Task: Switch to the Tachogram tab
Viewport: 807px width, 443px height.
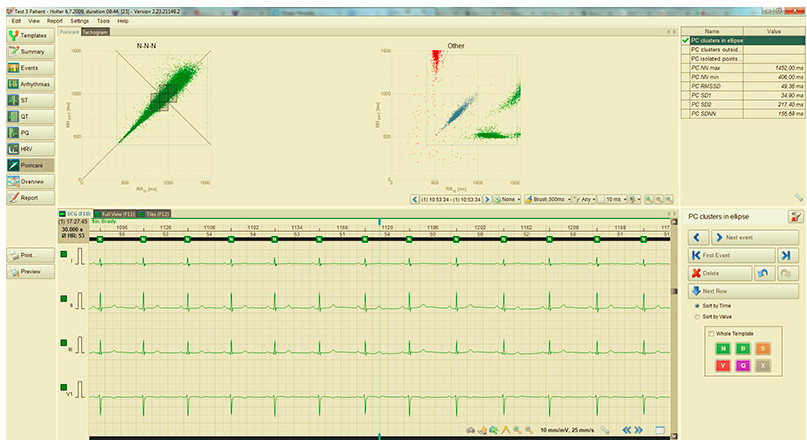Action: click(x=96, y=32)
